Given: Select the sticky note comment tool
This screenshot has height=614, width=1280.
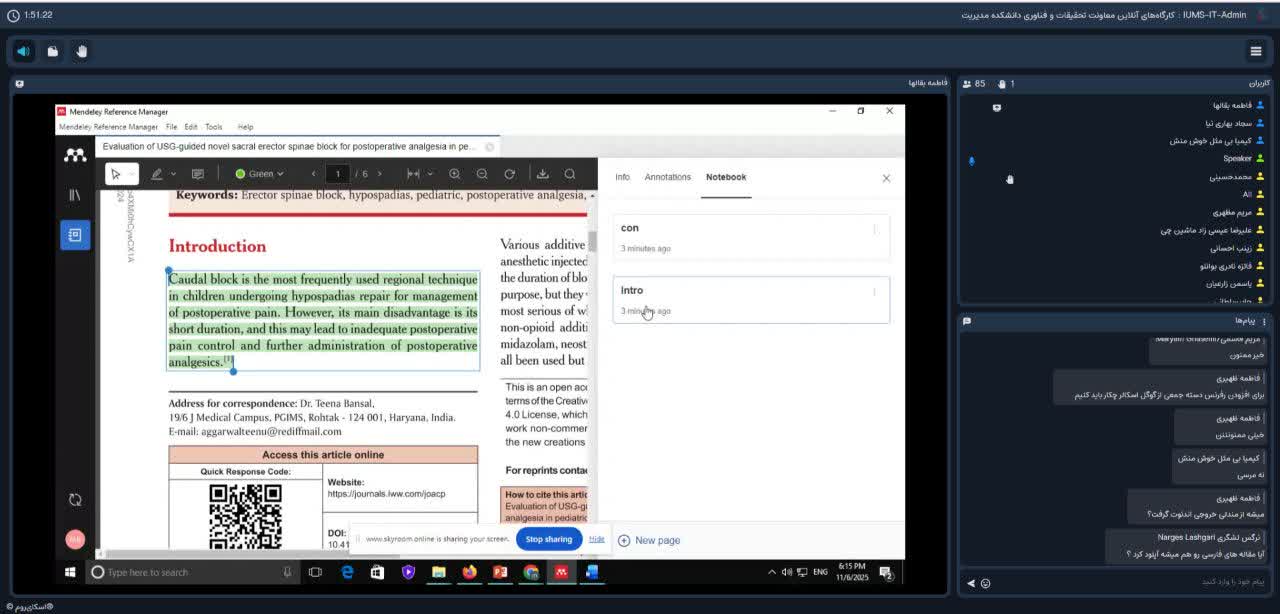Looking at the screenshot, I should 198,174.
